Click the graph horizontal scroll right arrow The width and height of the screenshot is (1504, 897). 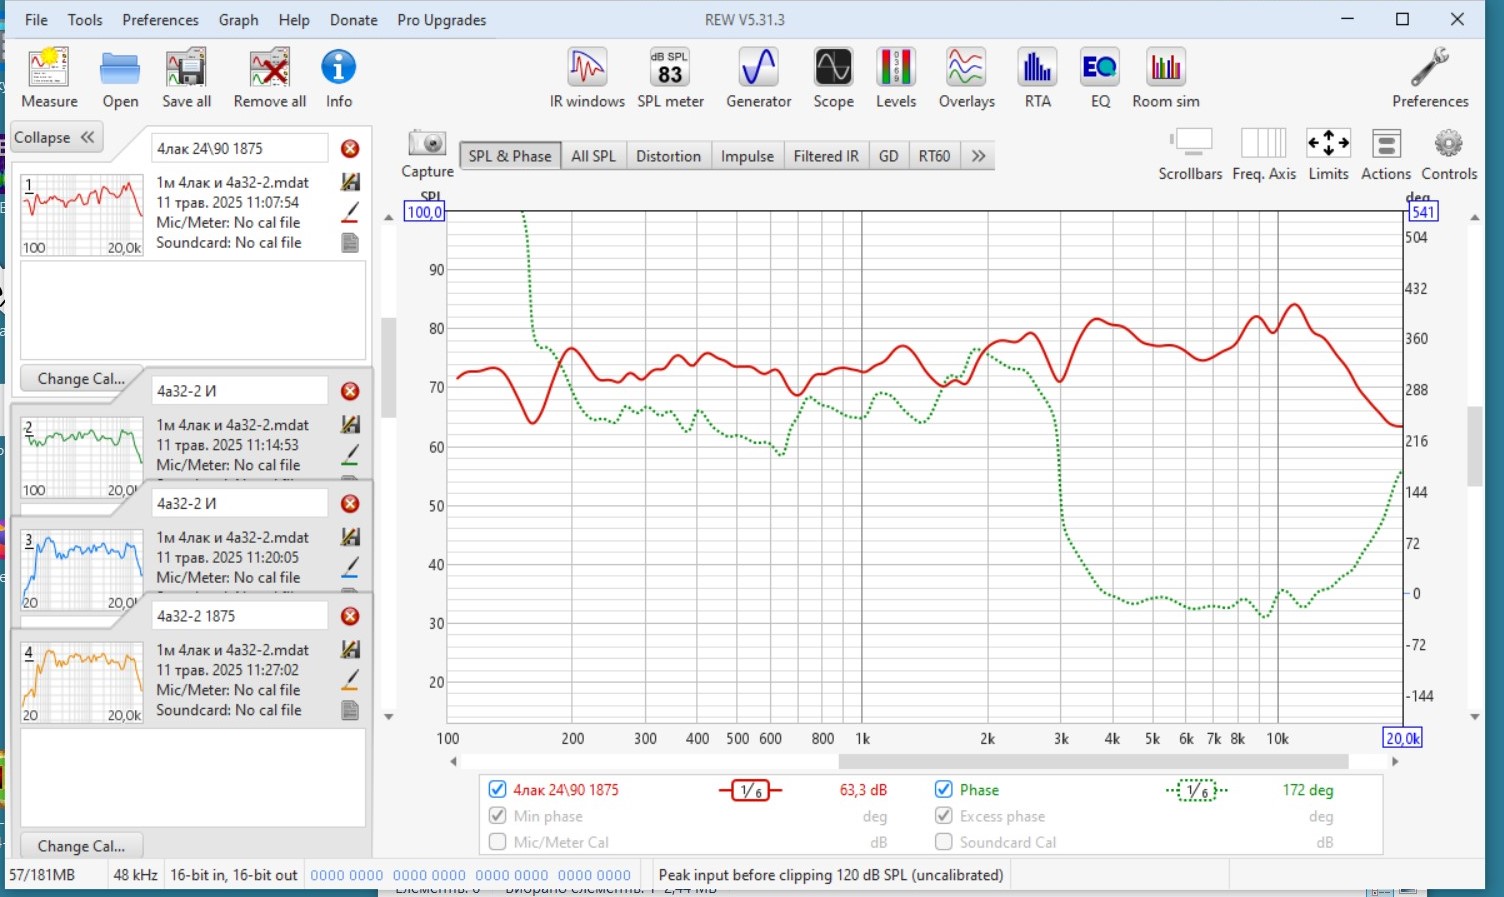1395,762
